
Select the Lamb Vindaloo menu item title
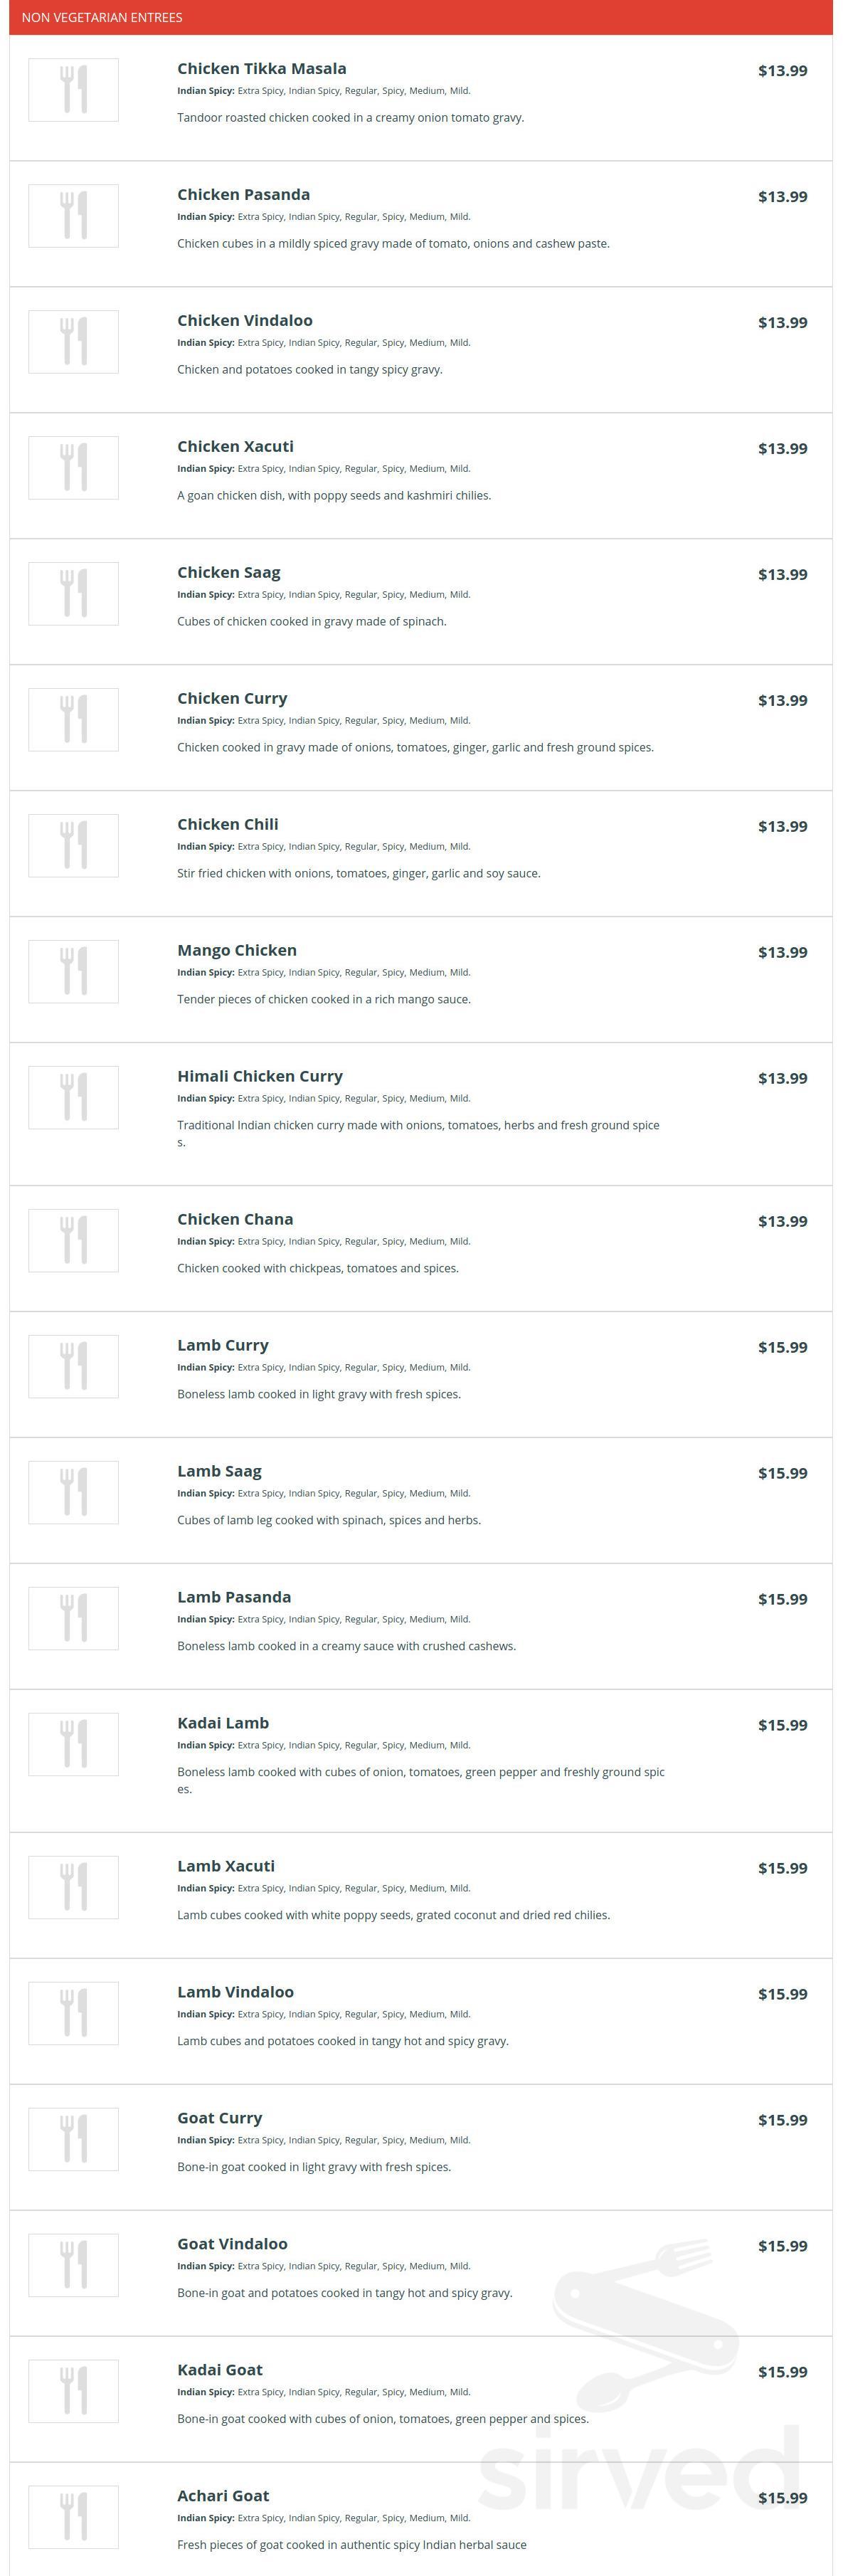235,1992
